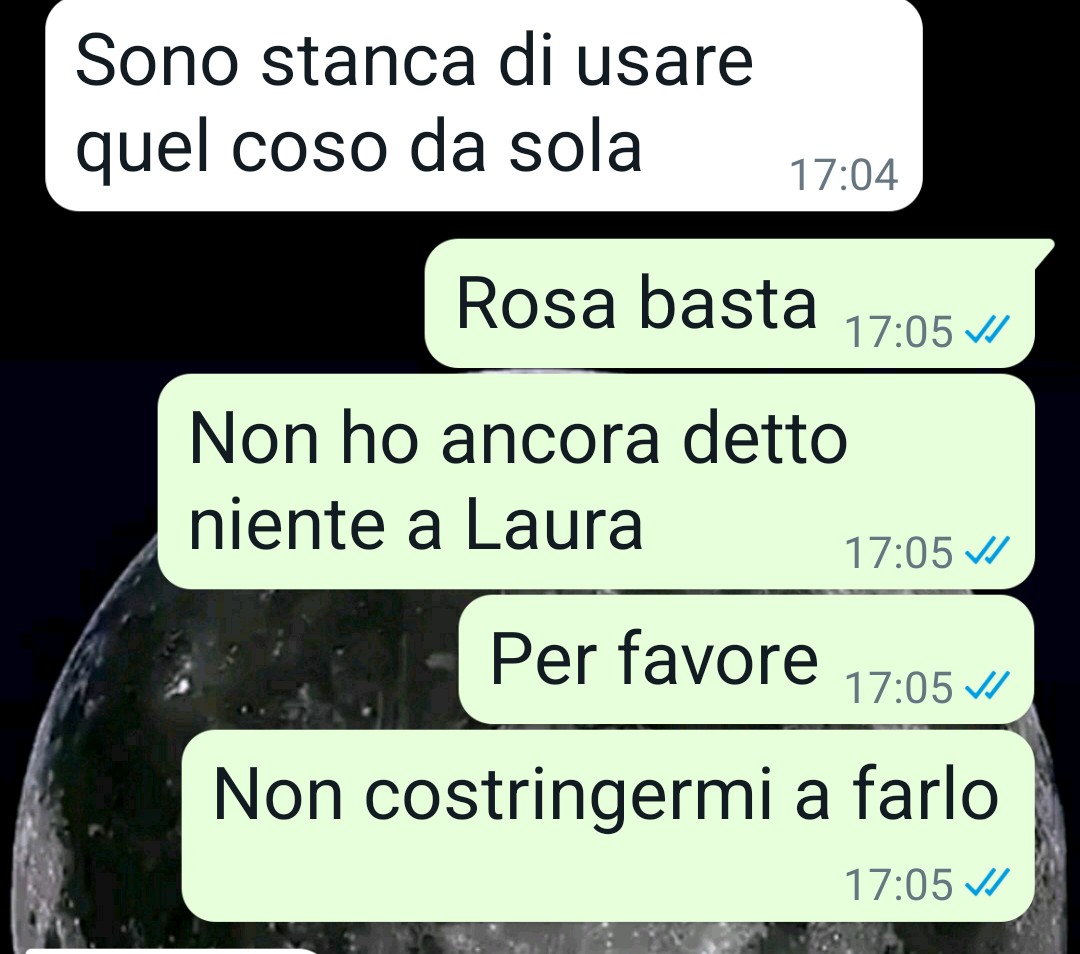Select the message "Non ho ancora detto niente"

(596, 481)
